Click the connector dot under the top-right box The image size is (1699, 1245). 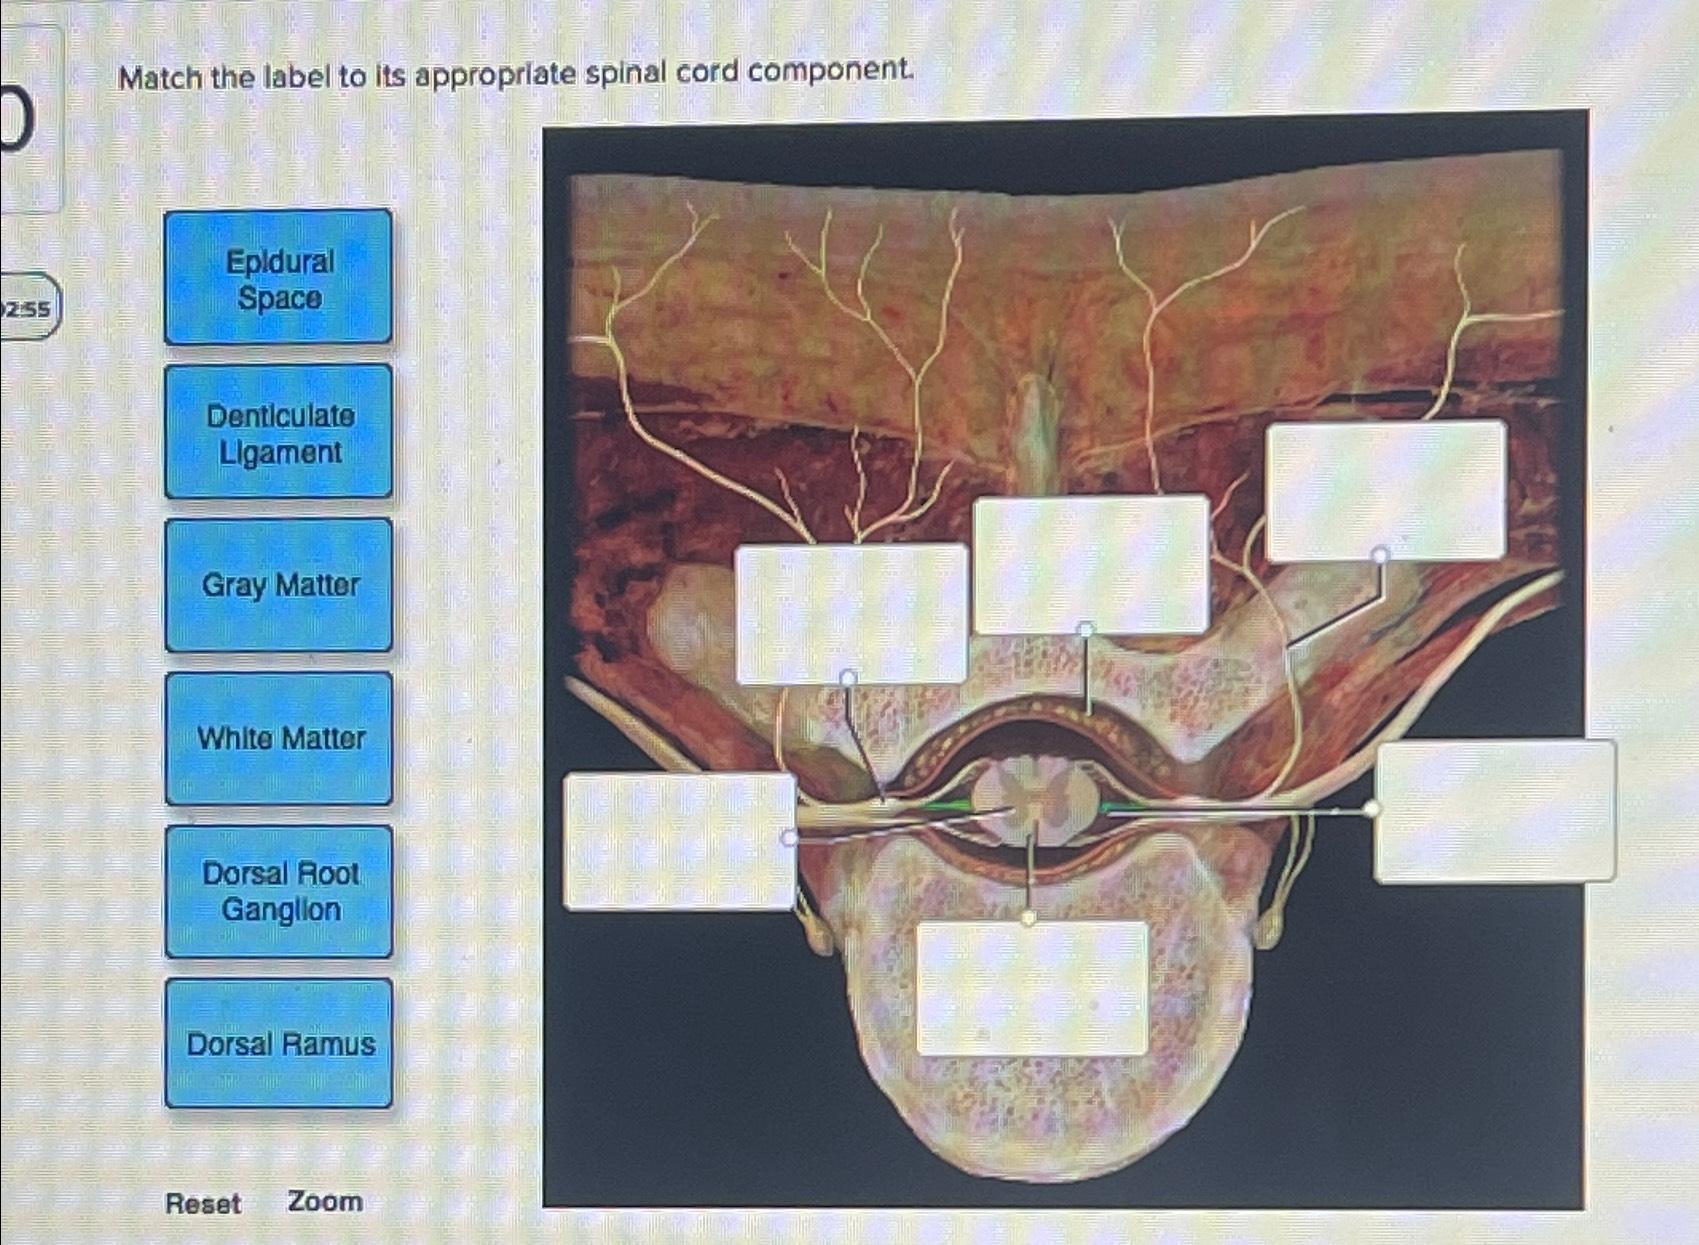[1381, 553]
